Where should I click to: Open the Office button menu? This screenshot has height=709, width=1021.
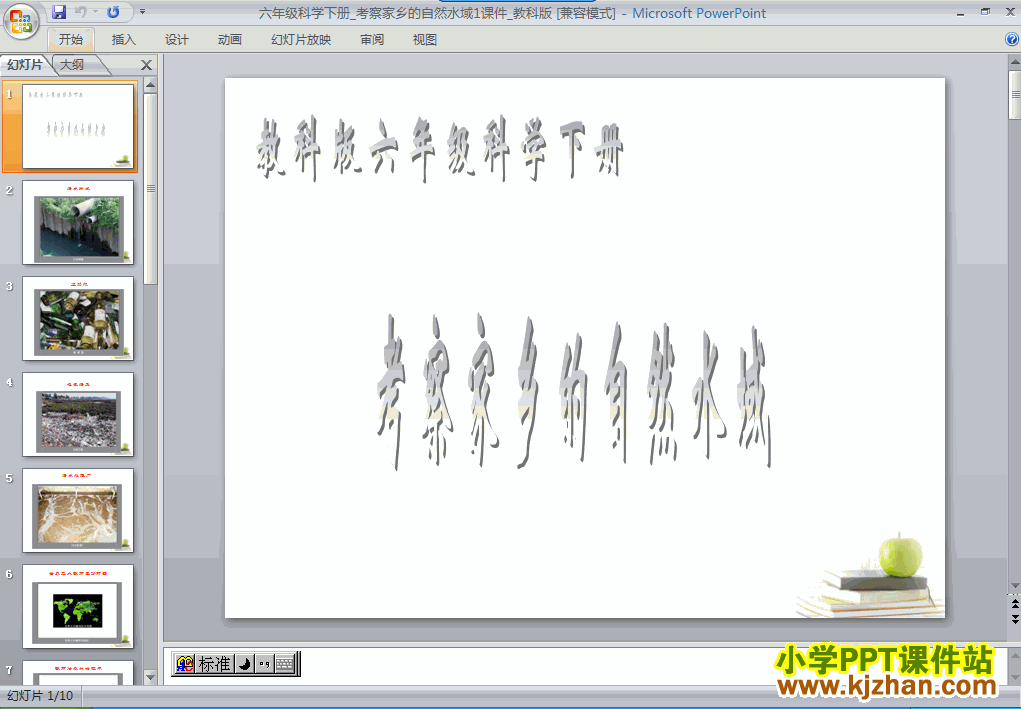[21, 21]
